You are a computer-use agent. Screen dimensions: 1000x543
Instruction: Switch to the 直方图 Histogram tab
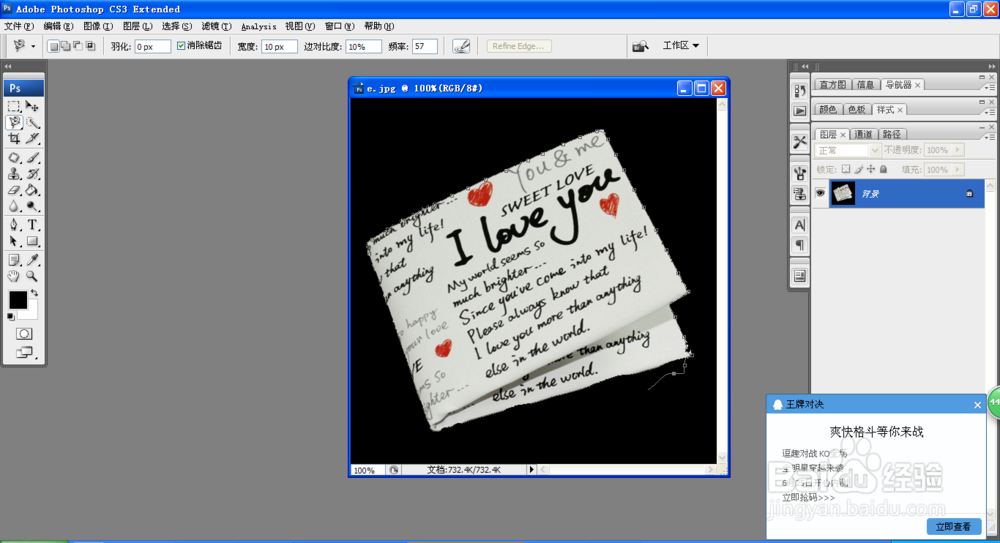pyautogui.click(x=833, y=84)
